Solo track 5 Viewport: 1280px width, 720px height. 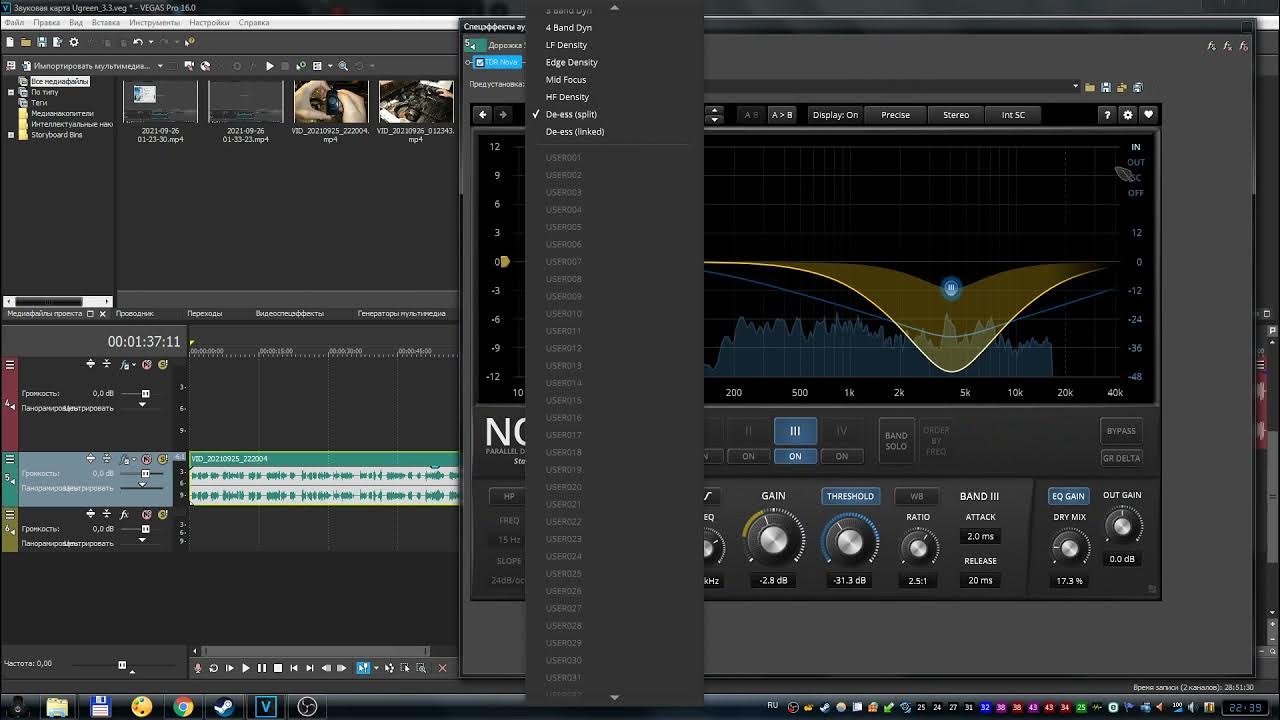[x=163, y=459]
